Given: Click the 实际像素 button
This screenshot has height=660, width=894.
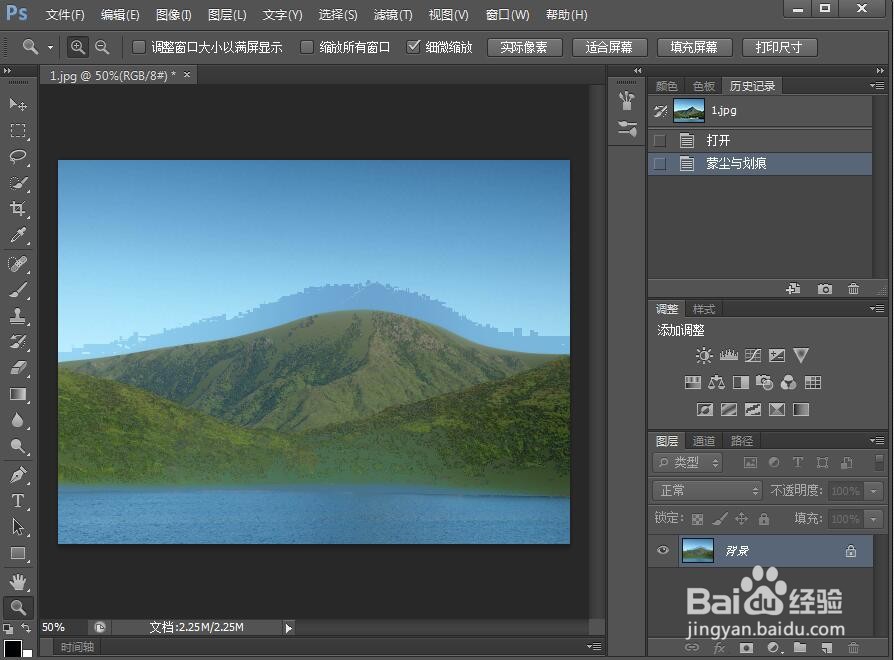Looking at the screenshot, I should click(x=525, y=47).
